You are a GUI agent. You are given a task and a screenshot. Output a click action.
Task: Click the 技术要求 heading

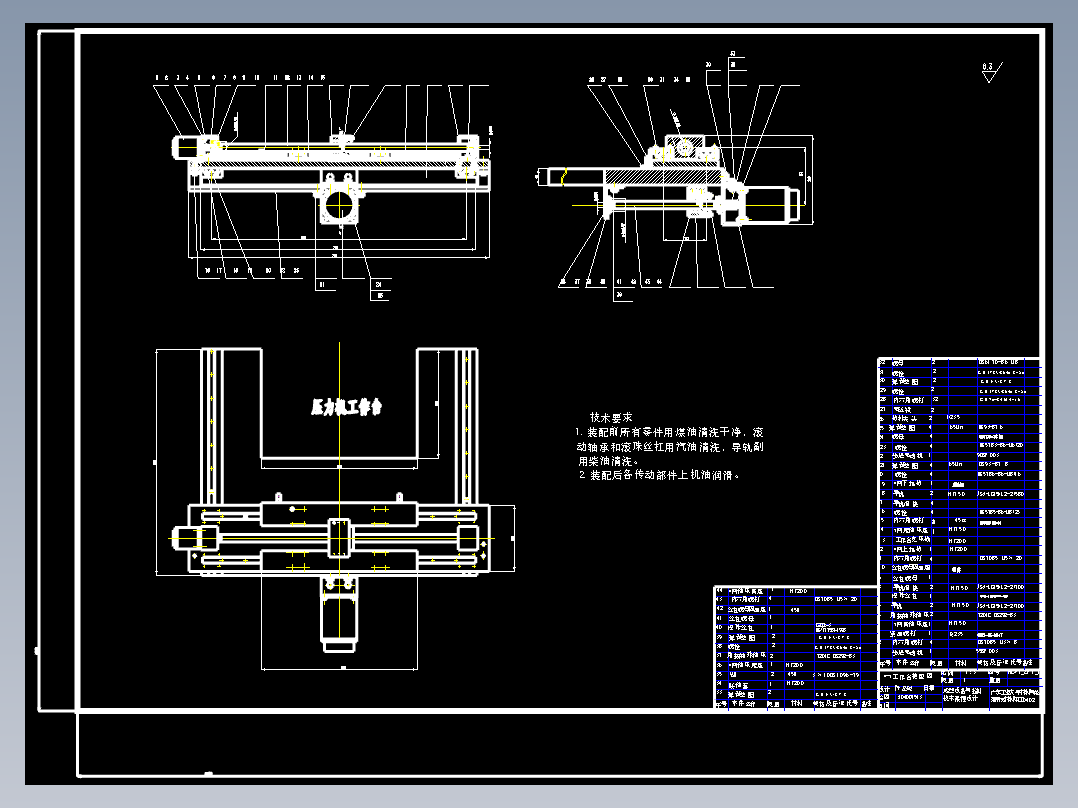[x=611, y=417]
